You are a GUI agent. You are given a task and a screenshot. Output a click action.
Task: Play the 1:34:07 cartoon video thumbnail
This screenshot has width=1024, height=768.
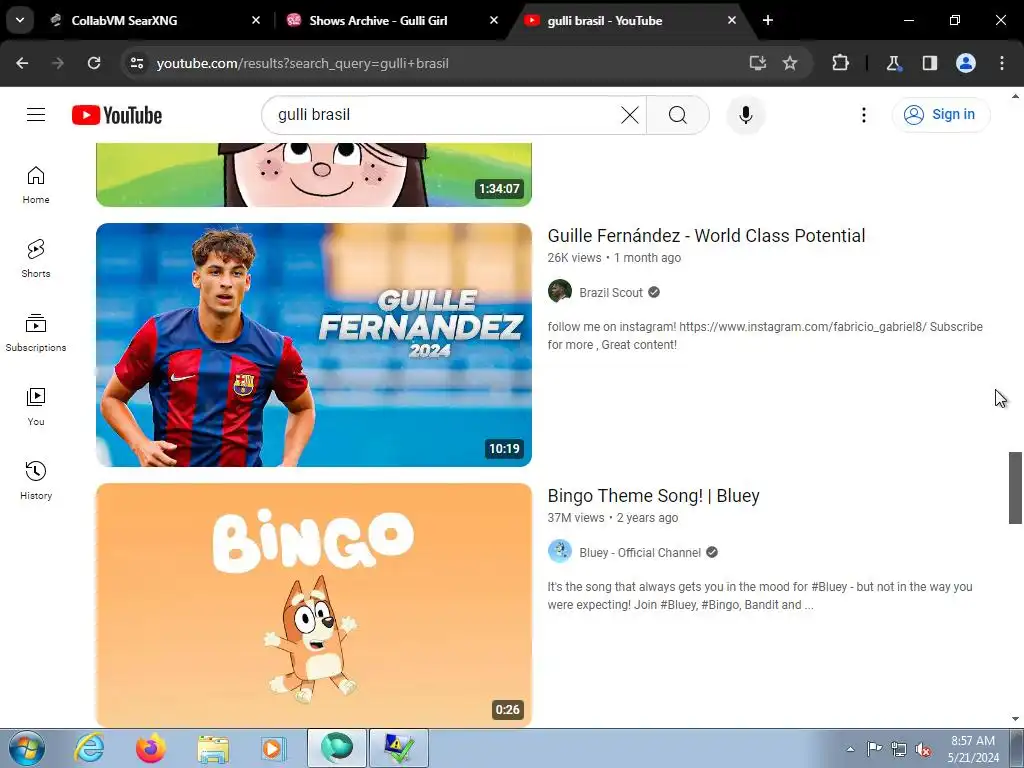pos(313,175)
